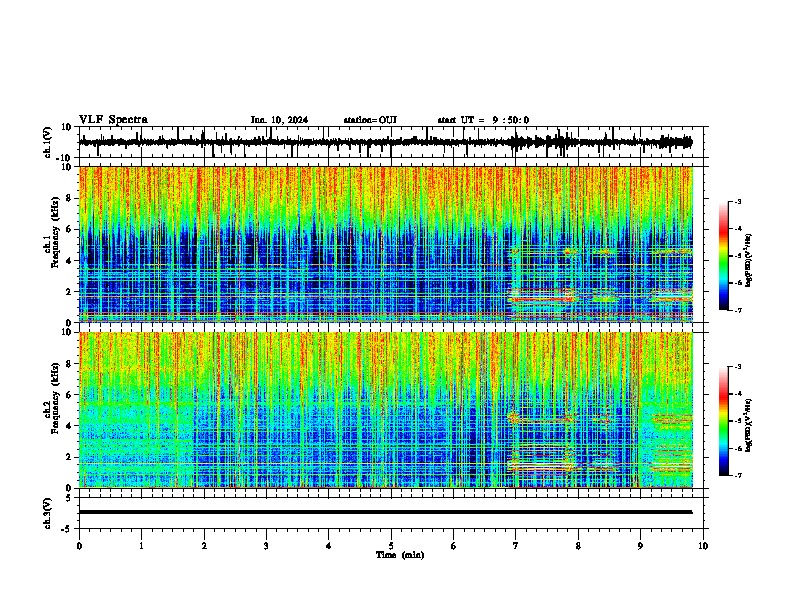This screenshot has height=612, width=792.
Task: Click the flat ch.3 voltage trace
Action: click(x=385, y=512)
